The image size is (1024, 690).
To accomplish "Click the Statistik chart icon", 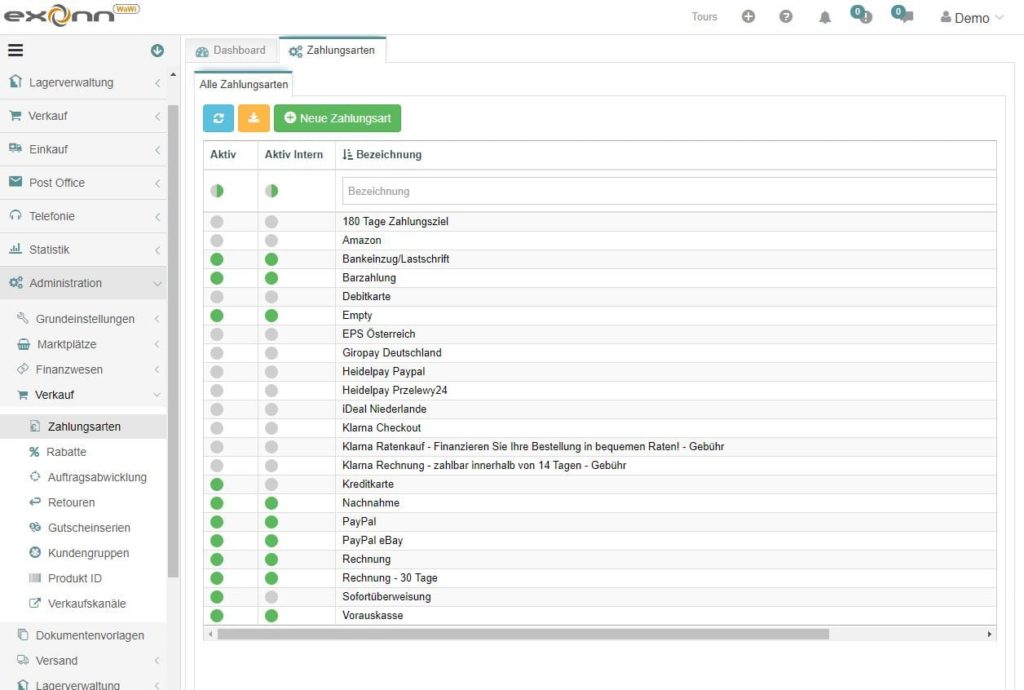I will point(16,249).
